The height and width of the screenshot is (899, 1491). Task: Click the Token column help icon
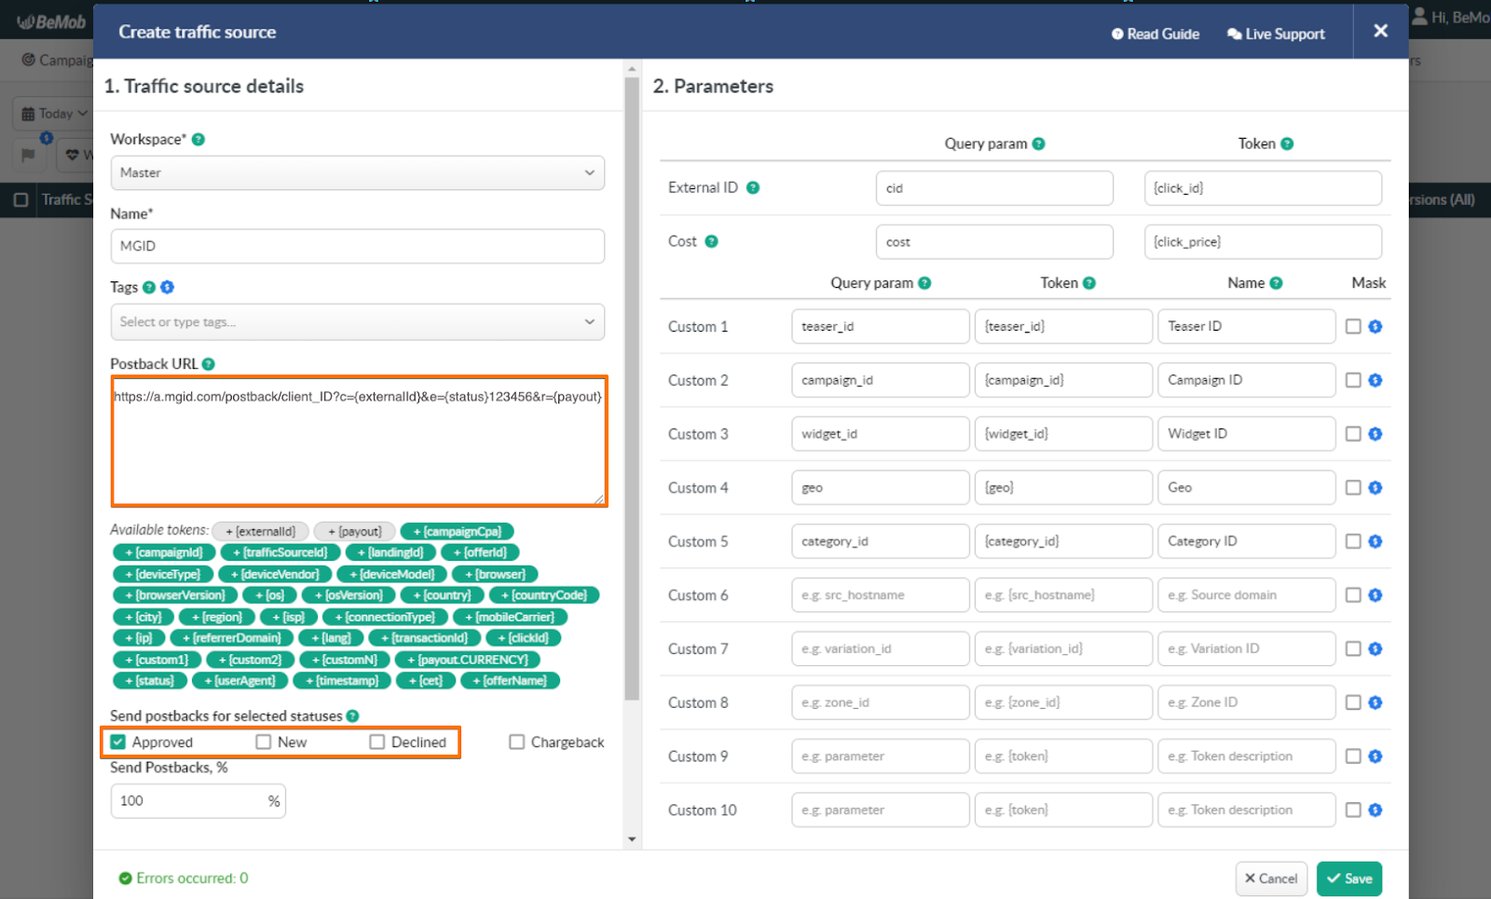tap(1288, 143)
